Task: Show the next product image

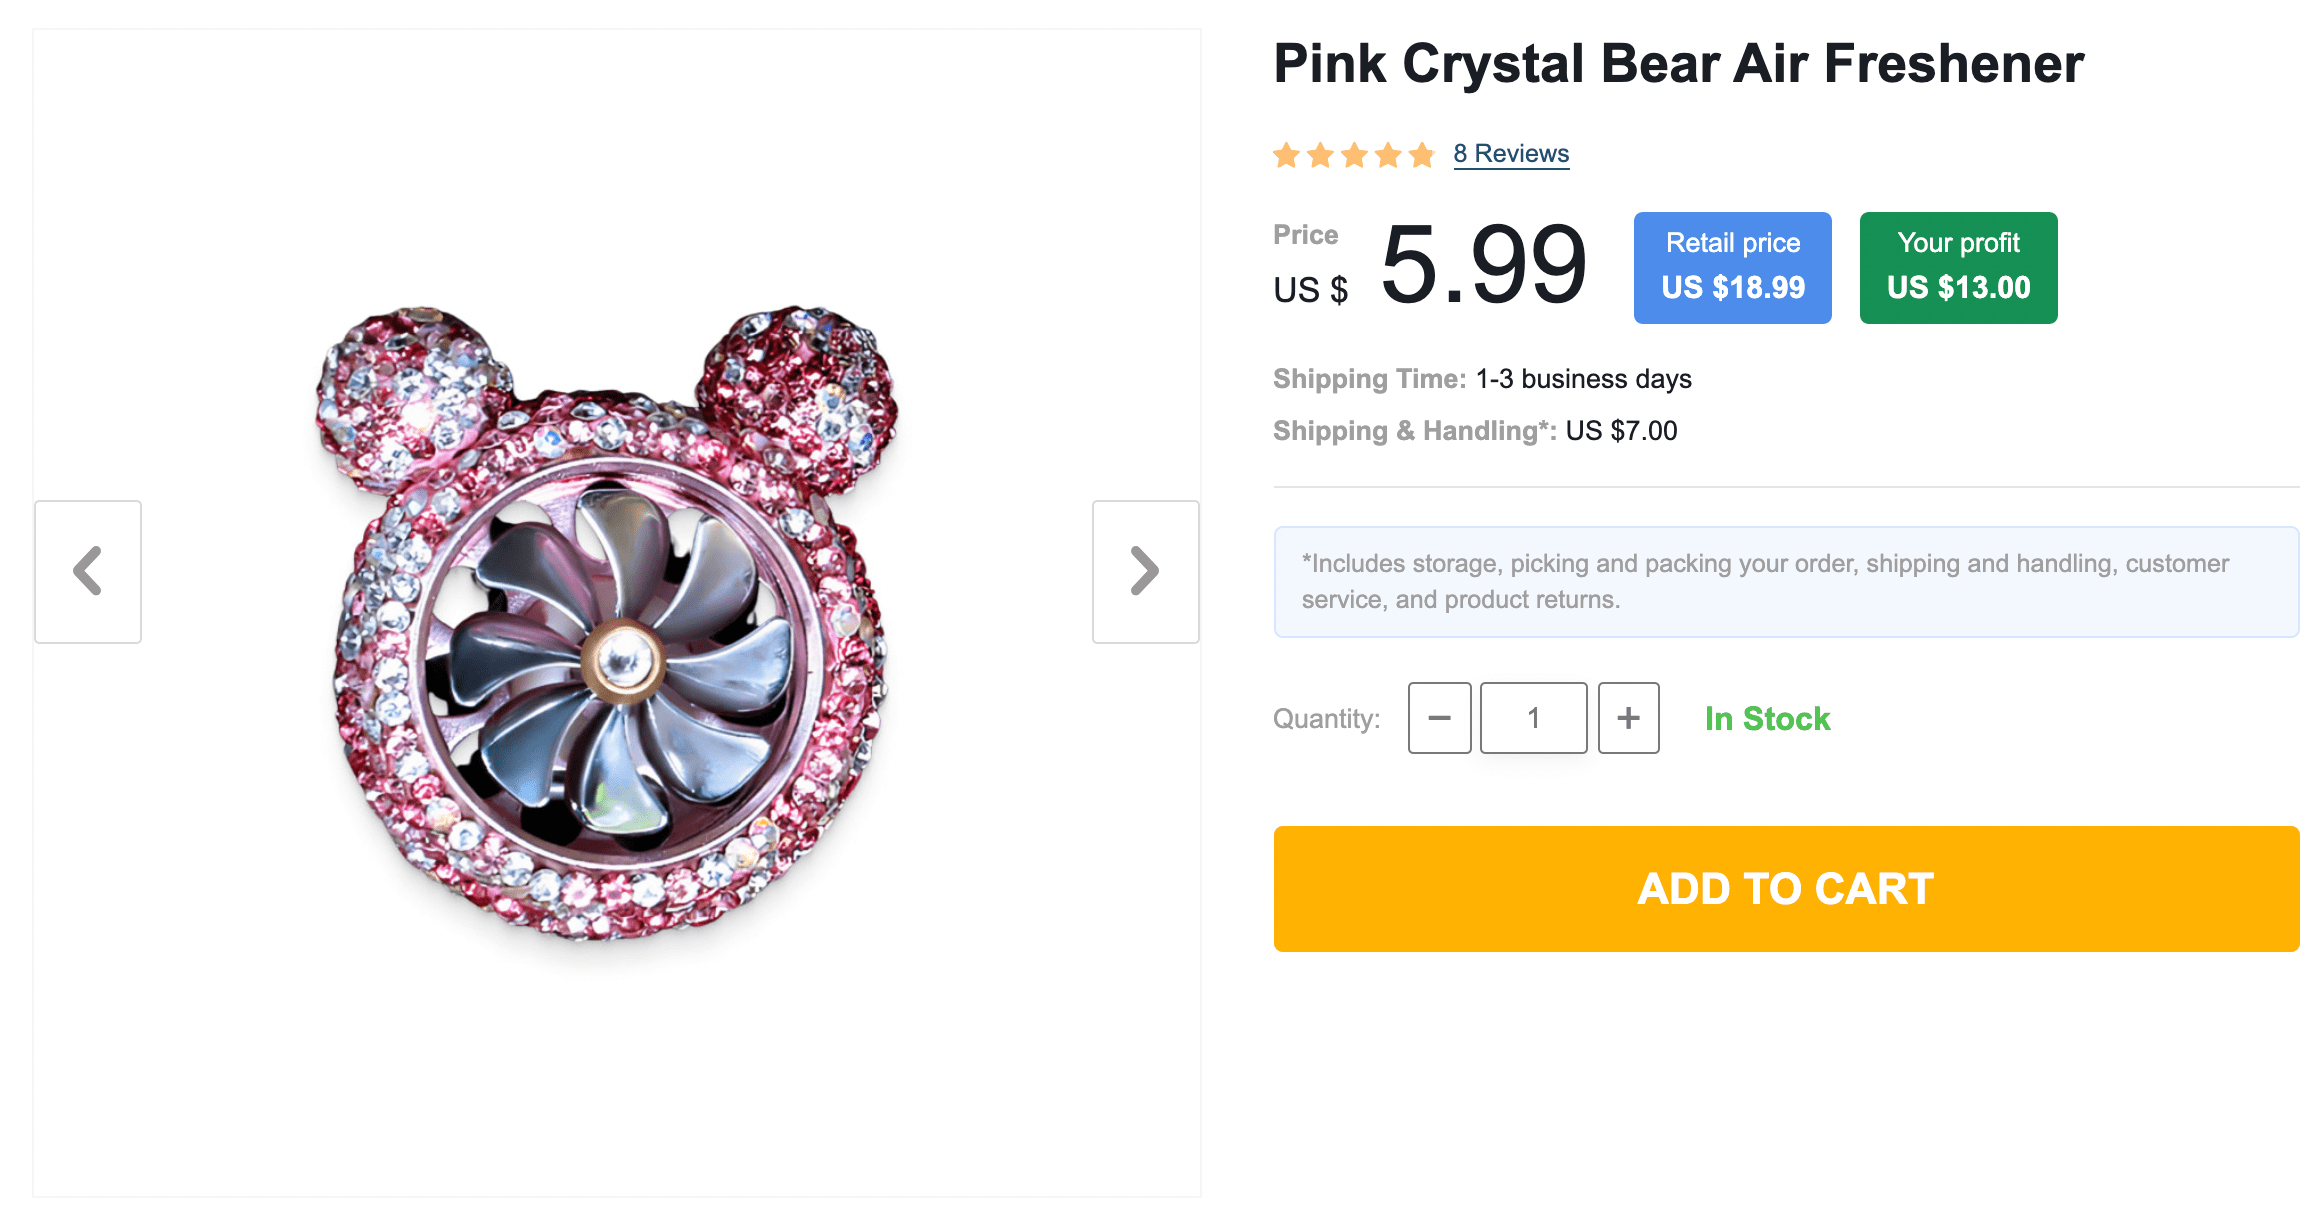Action: [x=1145, y=571]
